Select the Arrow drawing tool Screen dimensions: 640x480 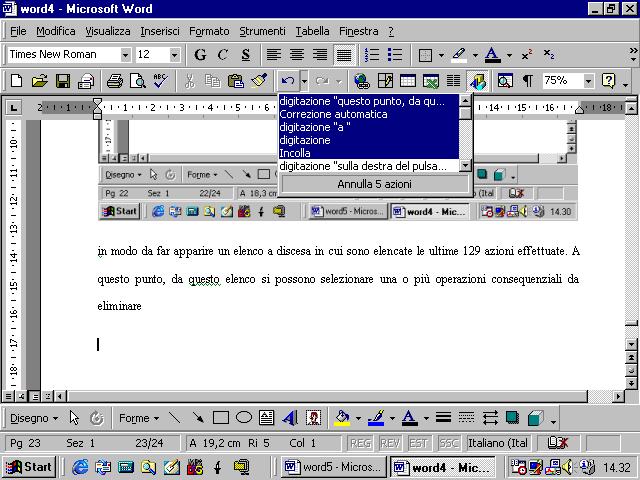[198, 418]
